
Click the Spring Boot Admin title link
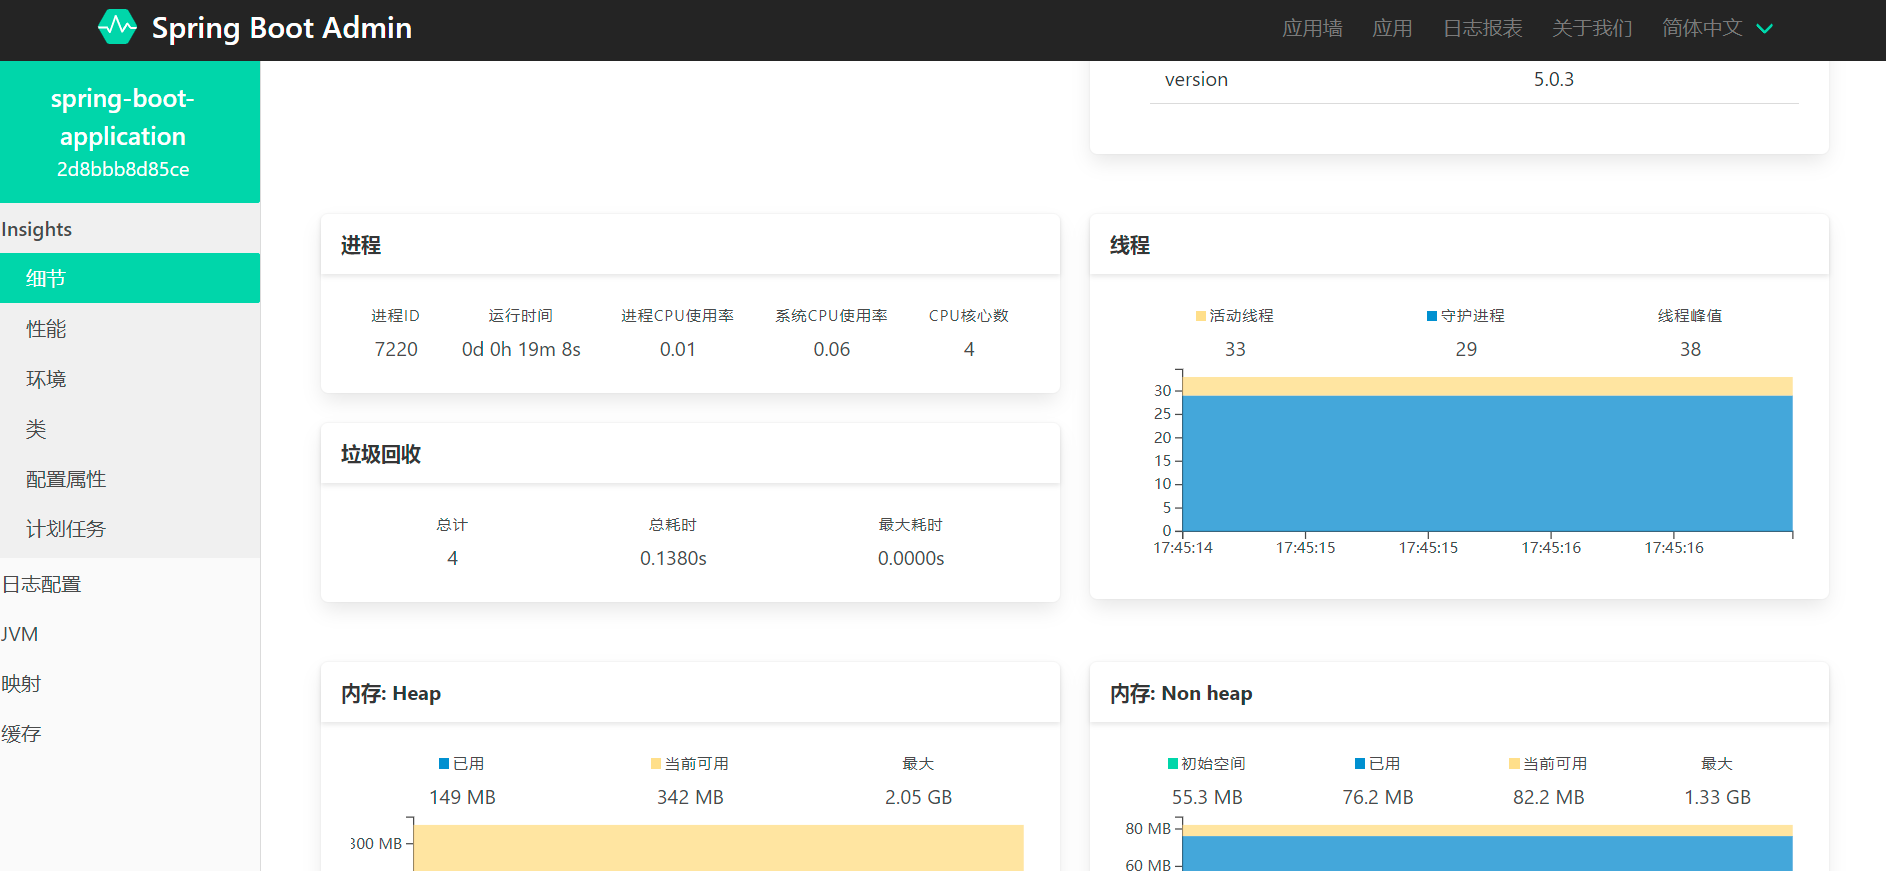pos(282,28)
